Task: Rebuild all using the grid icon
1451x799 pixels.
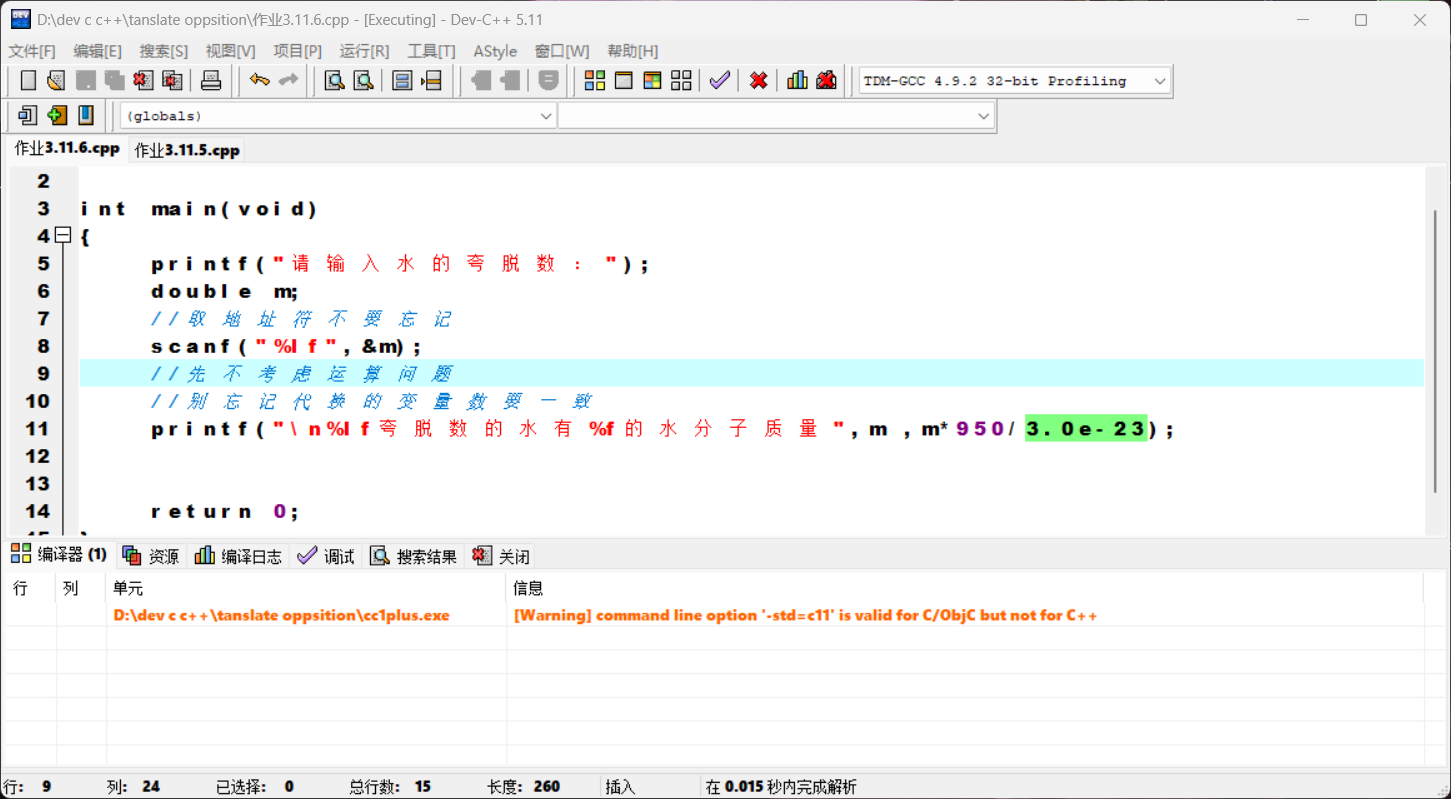Action: (x=682, y=81)
